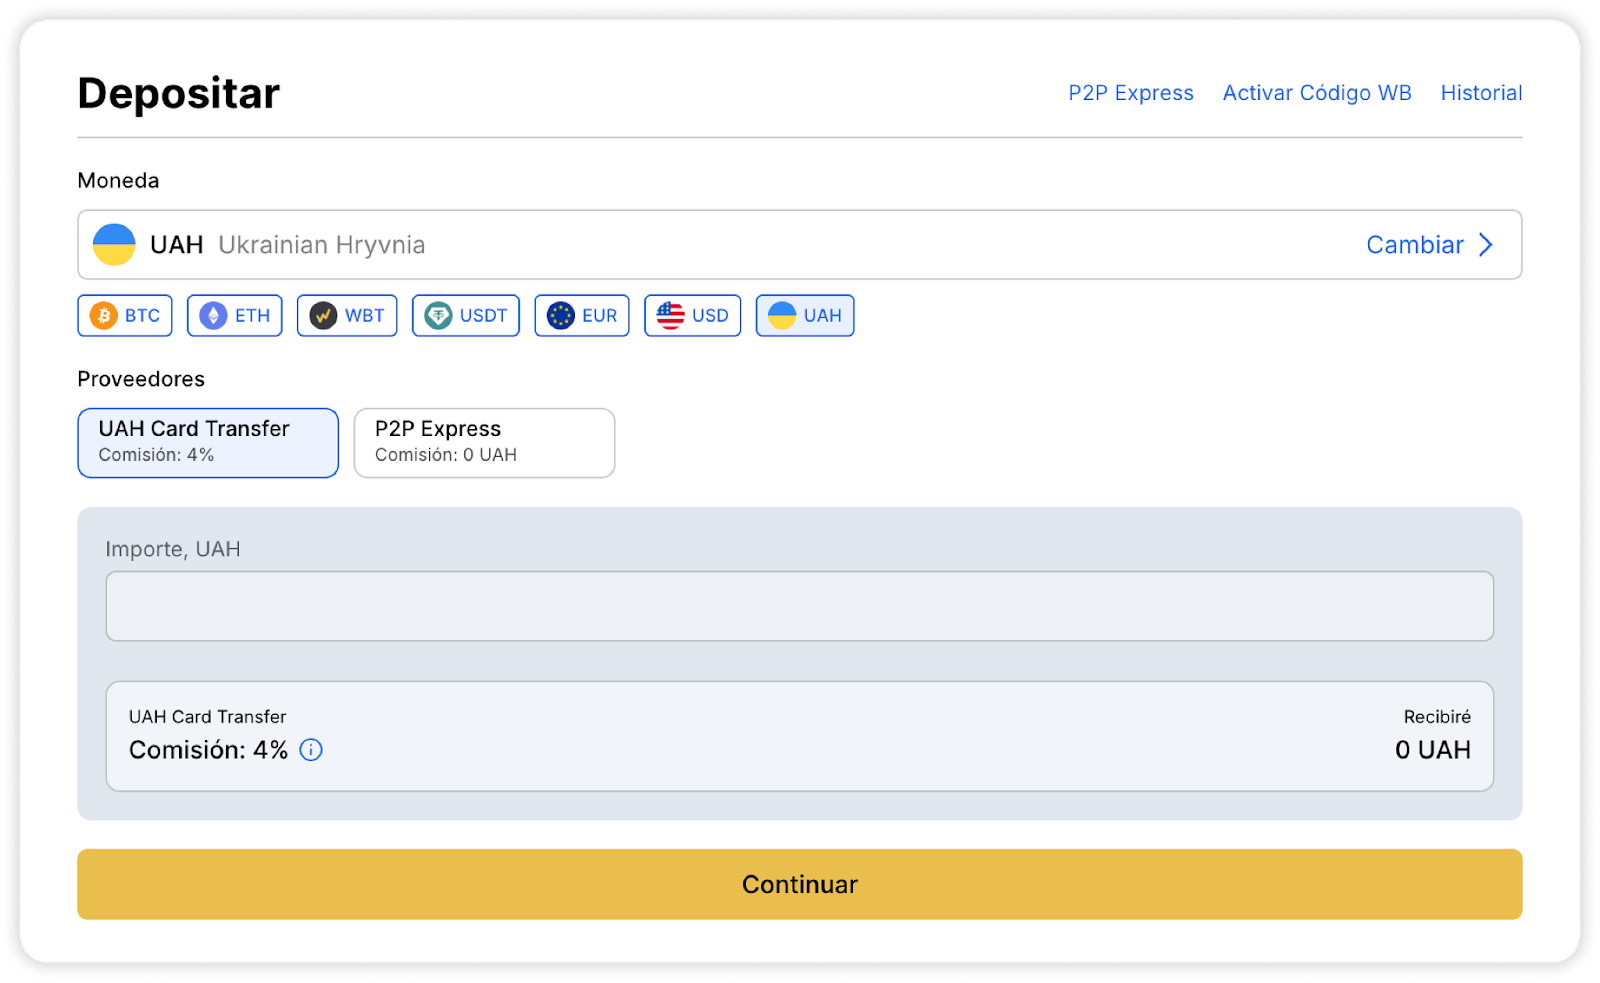Click the Ukrainian flag in currency field
Image resolution: width=1600 pixels, height=983 pixels.
[114, 245]
